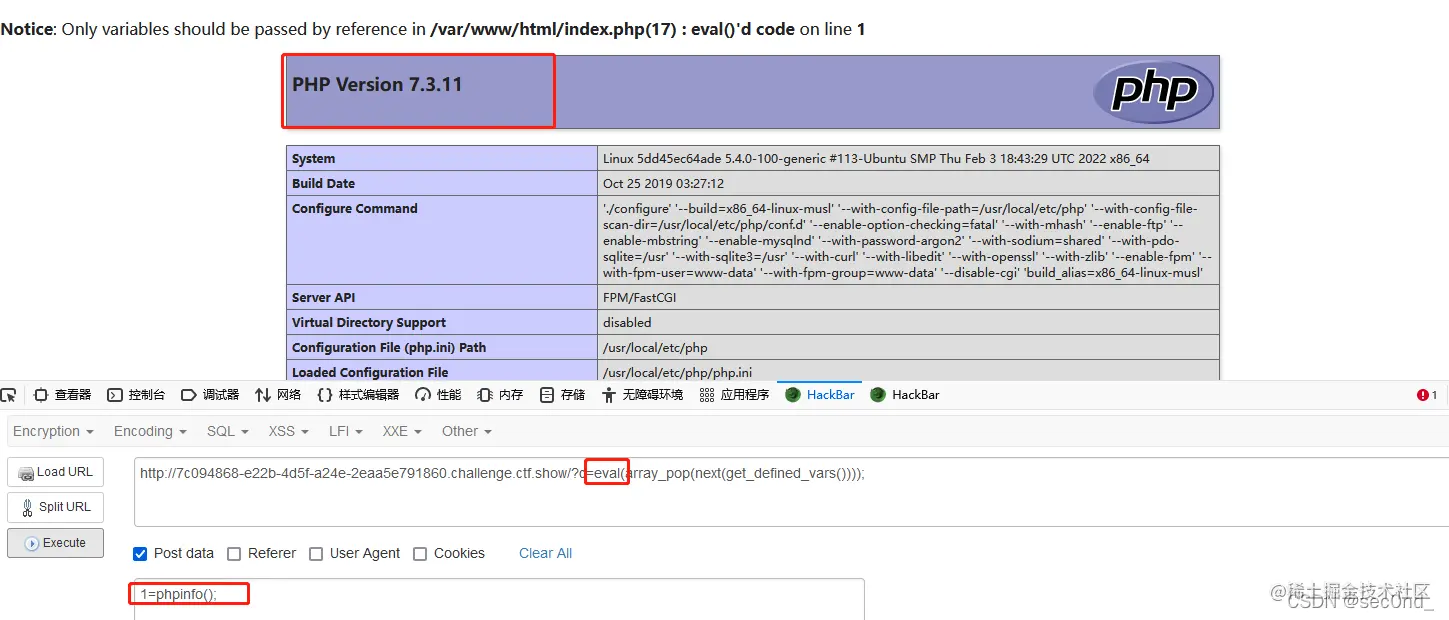Click the Configure Command label
1449x620 pixels.
point(355,208)
